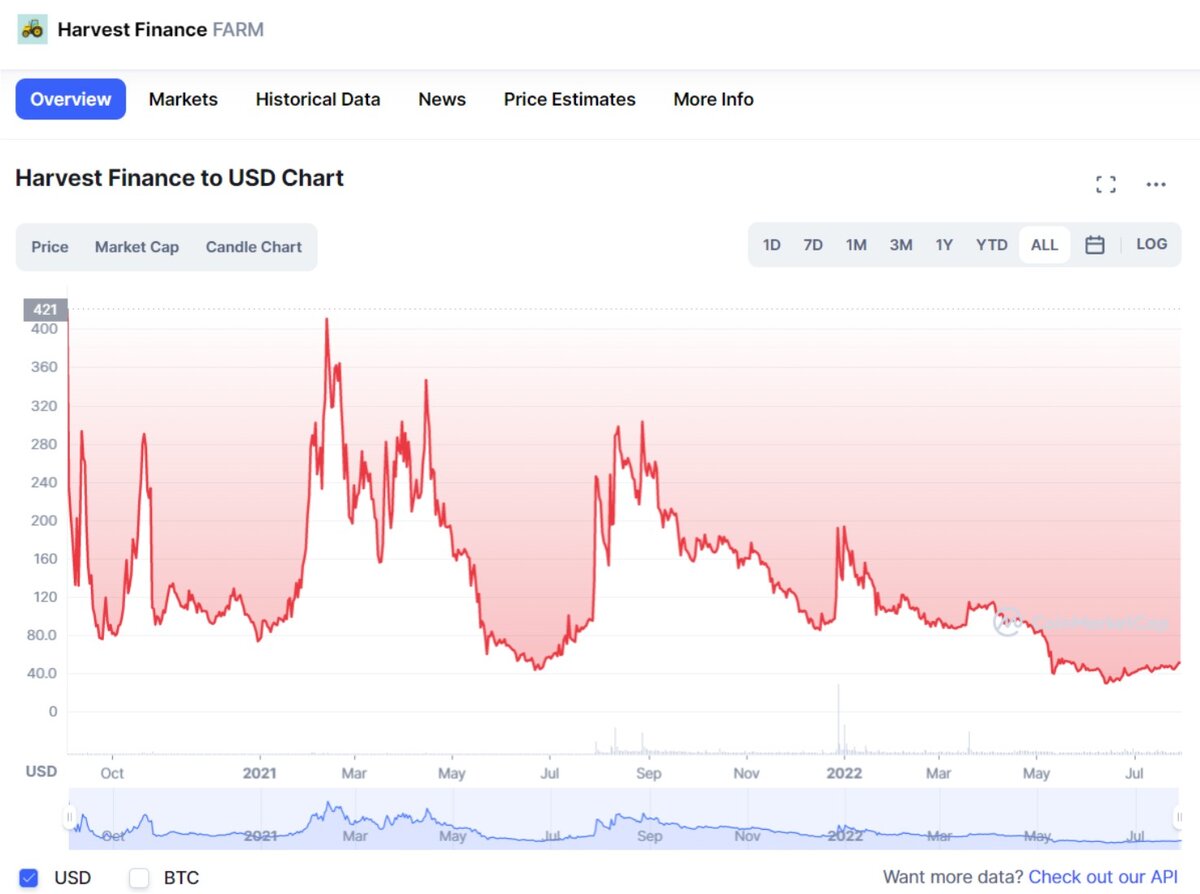Set chart range to YTD
The image size is (1200, 894).
pyautogui.click(x=992, y=245)
